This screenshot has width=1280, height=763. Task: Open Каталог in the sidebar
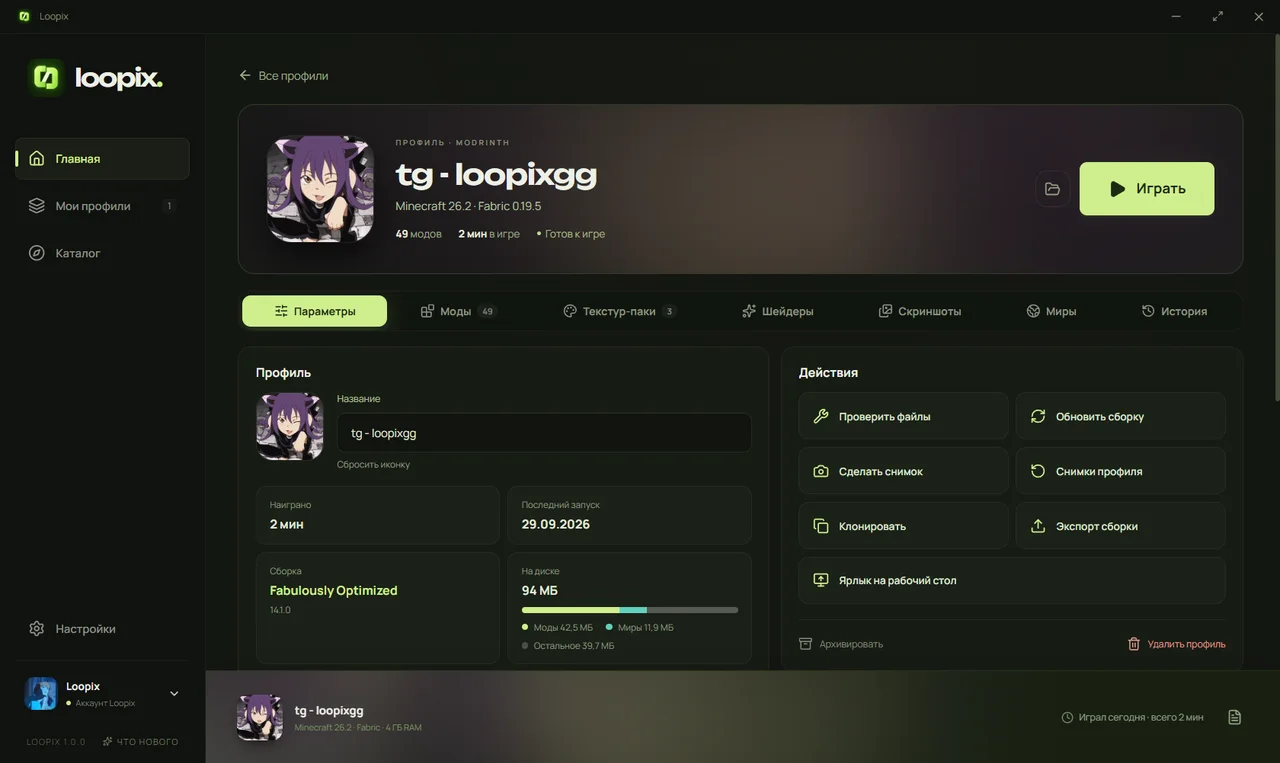point(102,253)
